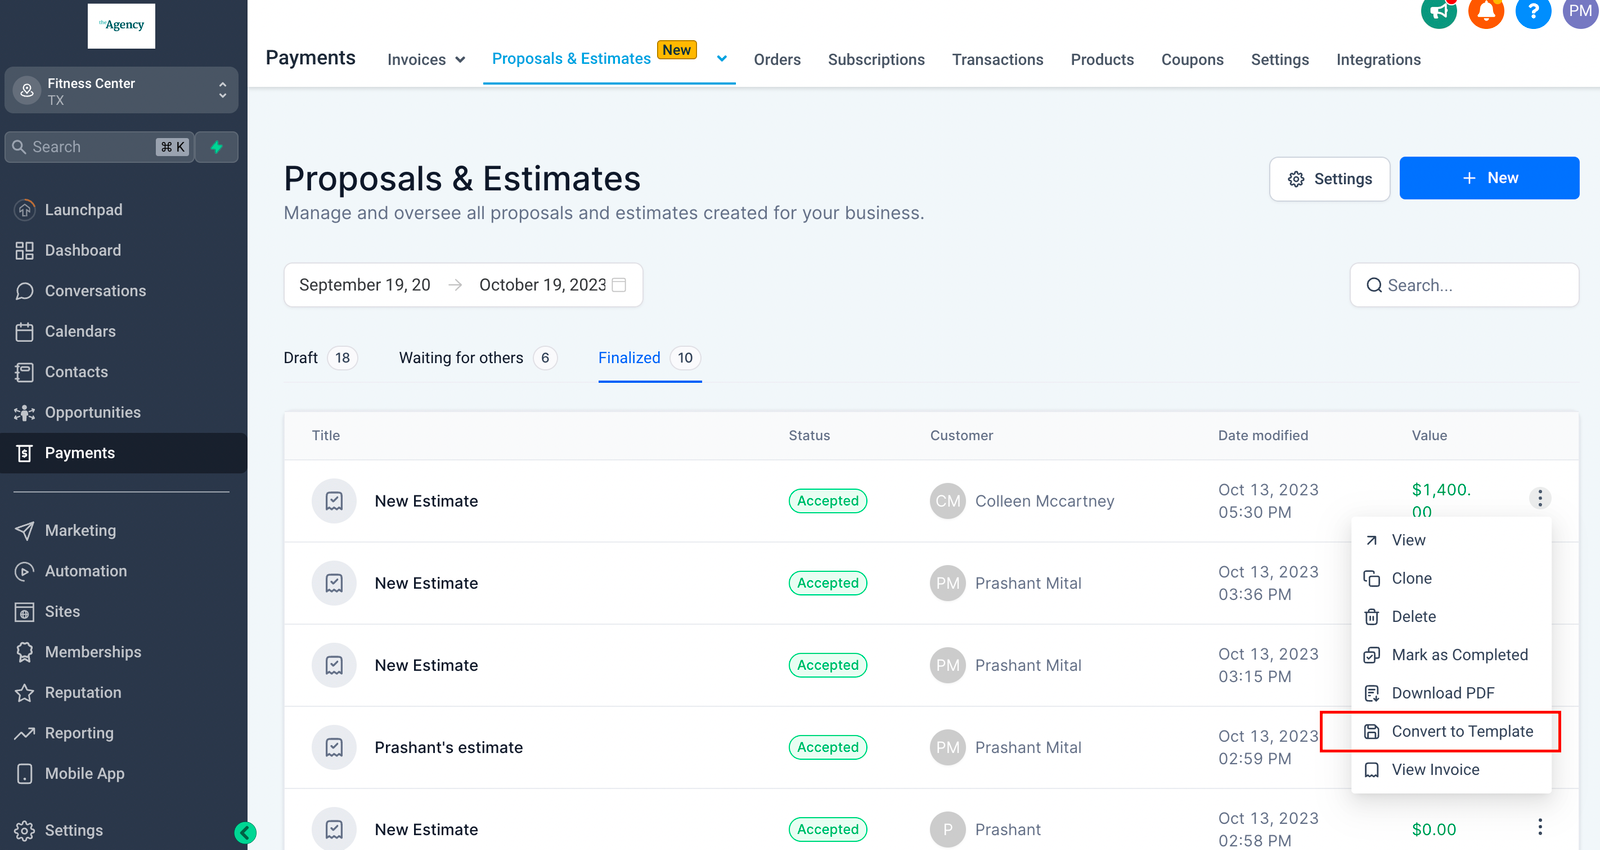Expand the Proposals & Estimates chevron

[722, 59]
